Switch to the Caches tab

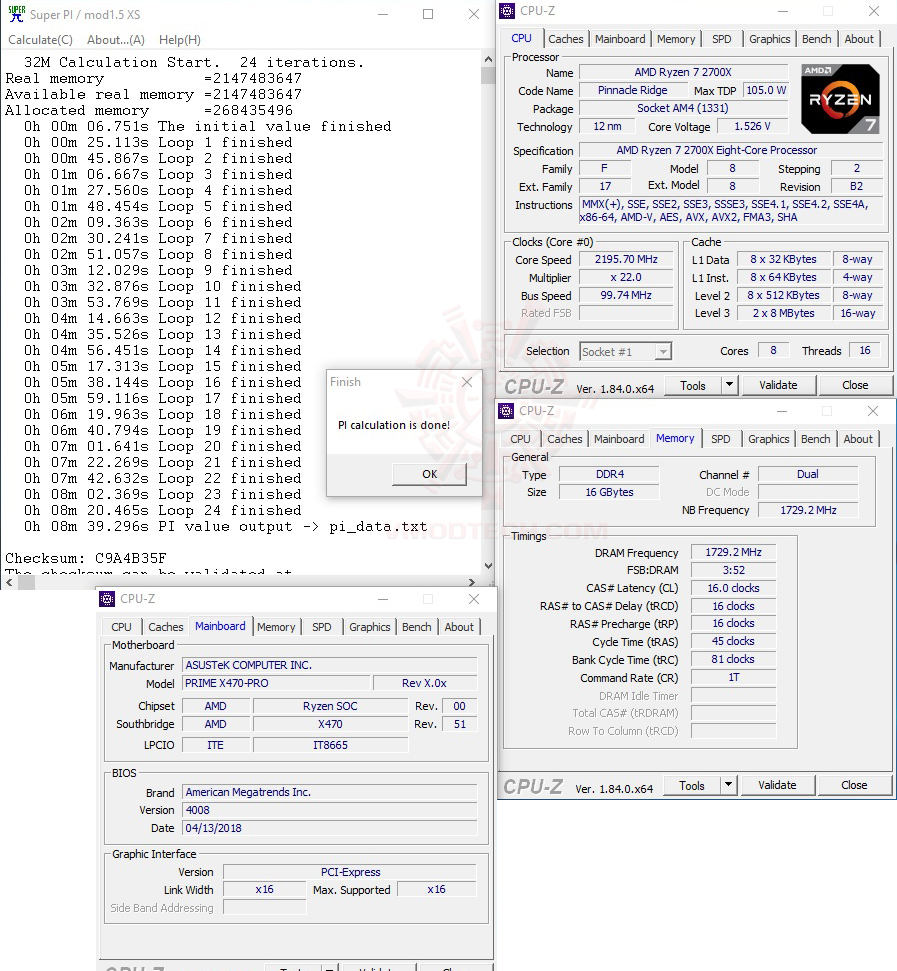[x=566, y=38]
